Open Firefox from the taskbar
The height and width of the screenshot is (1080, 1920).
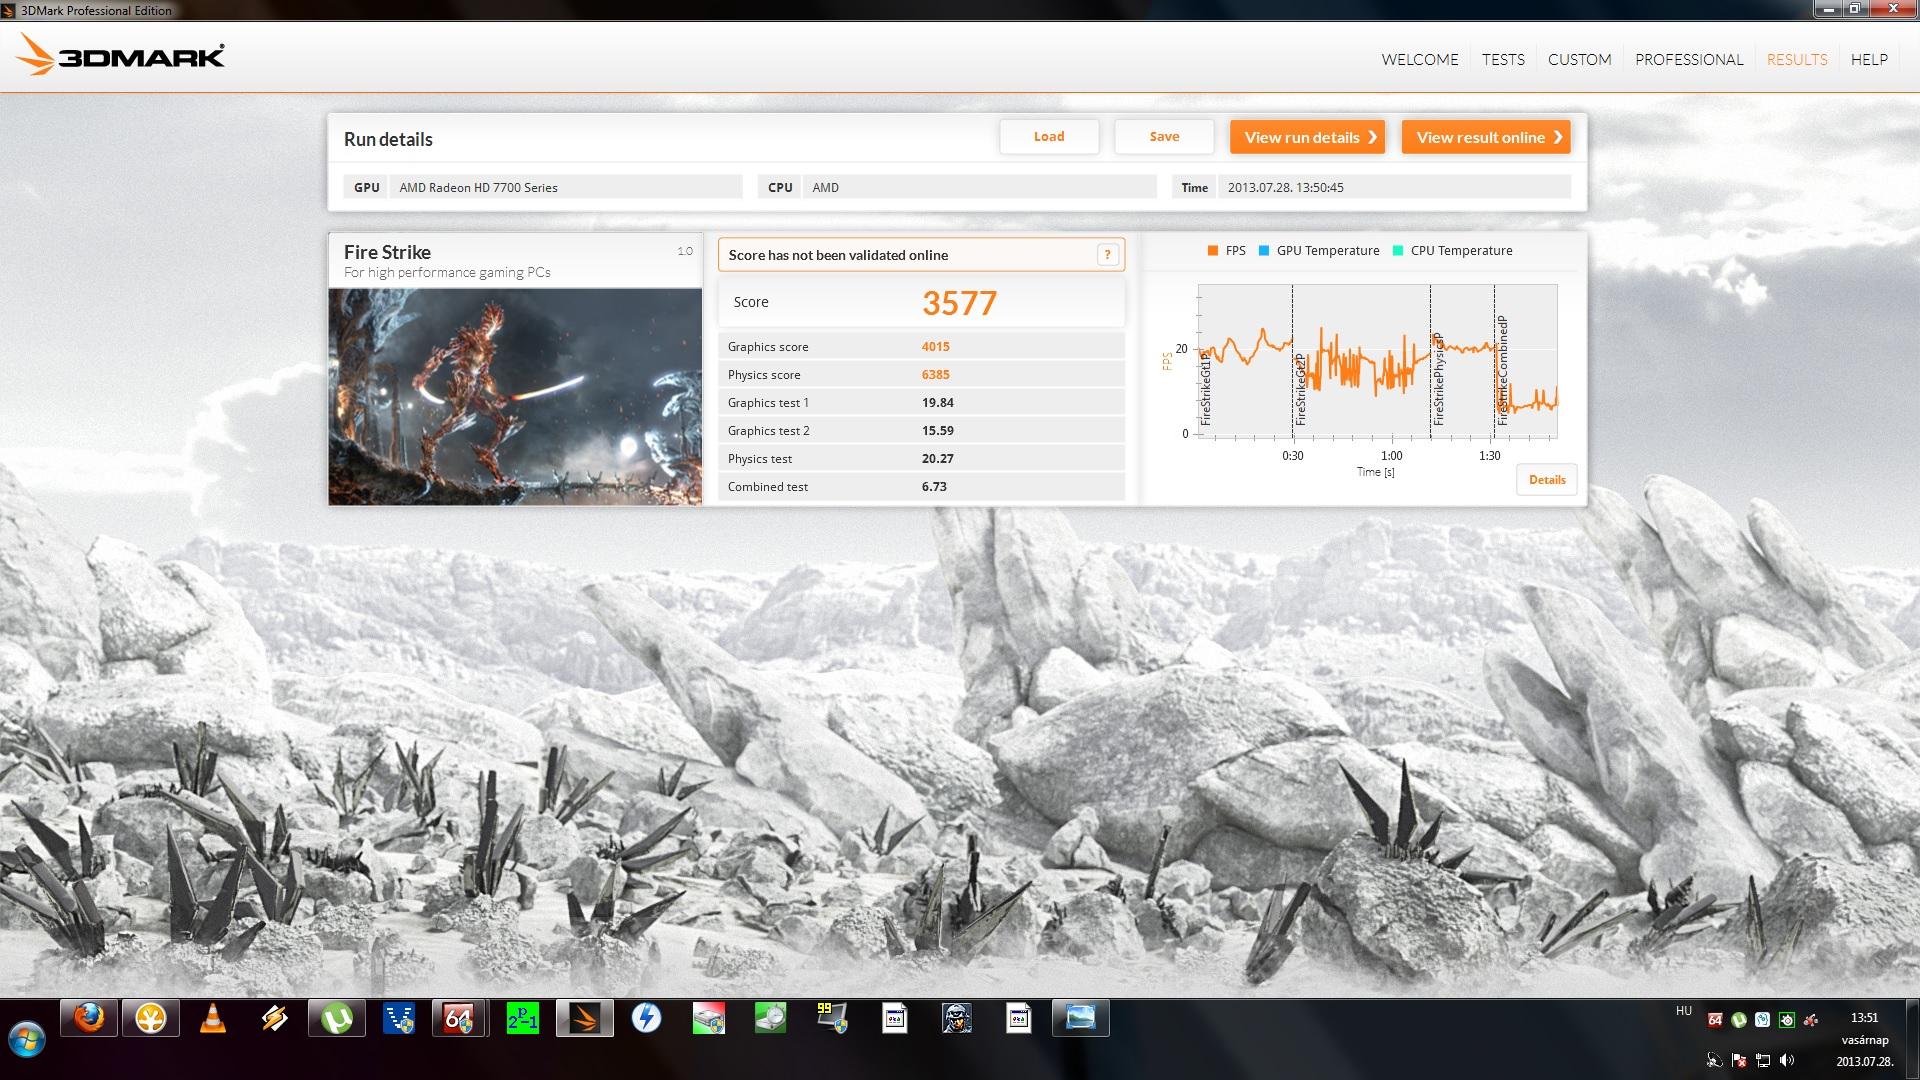(89, 1018)
